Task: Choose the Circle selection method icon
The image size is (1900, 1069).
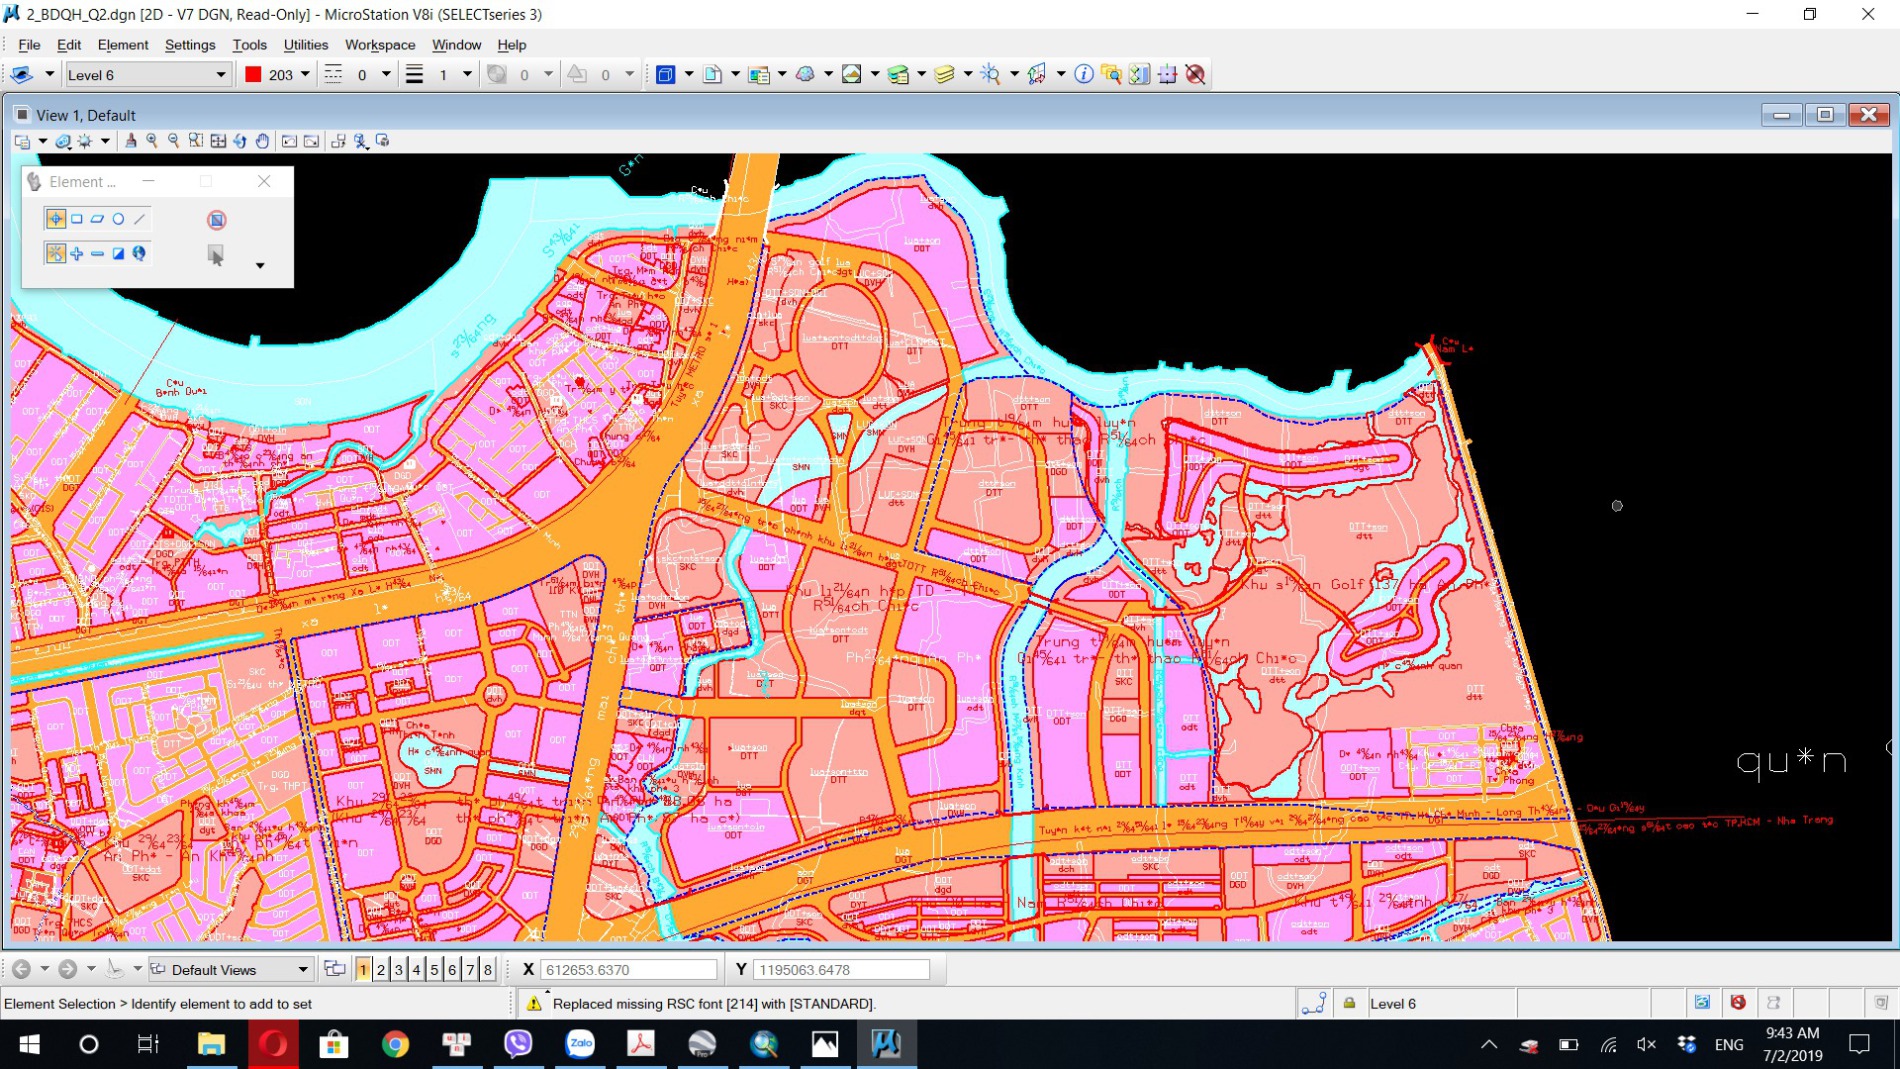Action: [118, 219]
